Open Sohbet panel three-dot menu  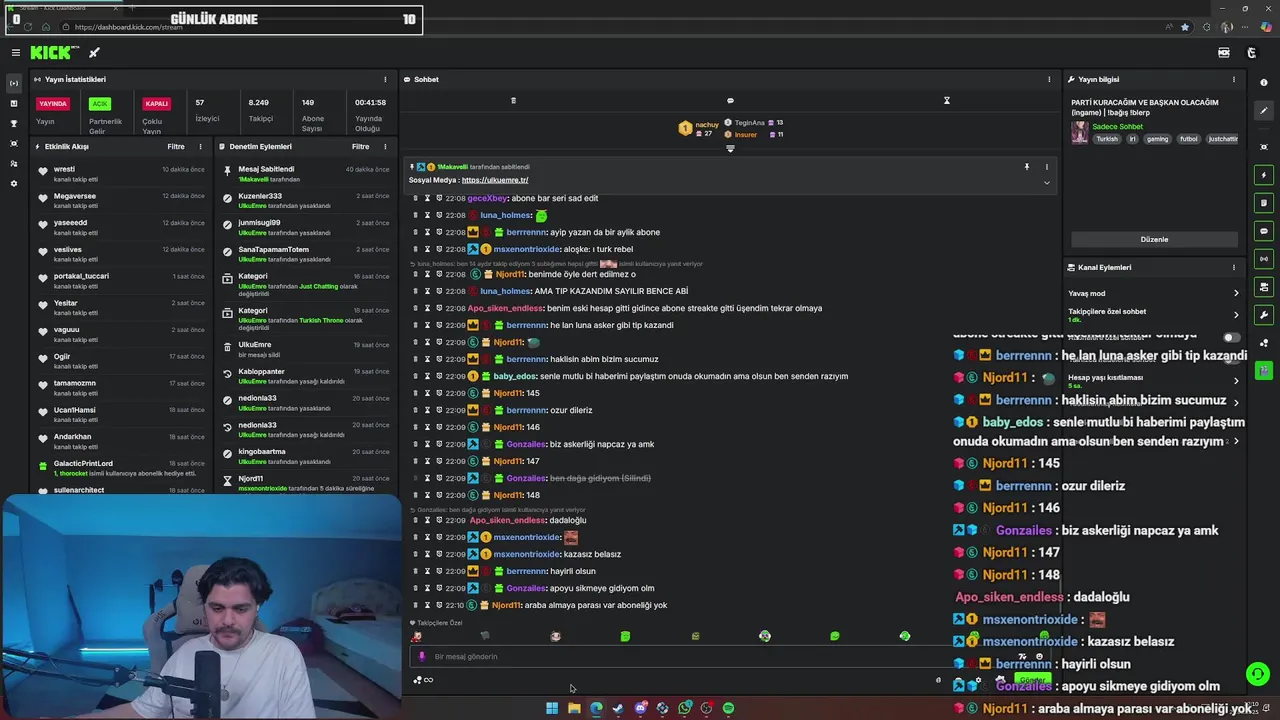pos(1049,79)
